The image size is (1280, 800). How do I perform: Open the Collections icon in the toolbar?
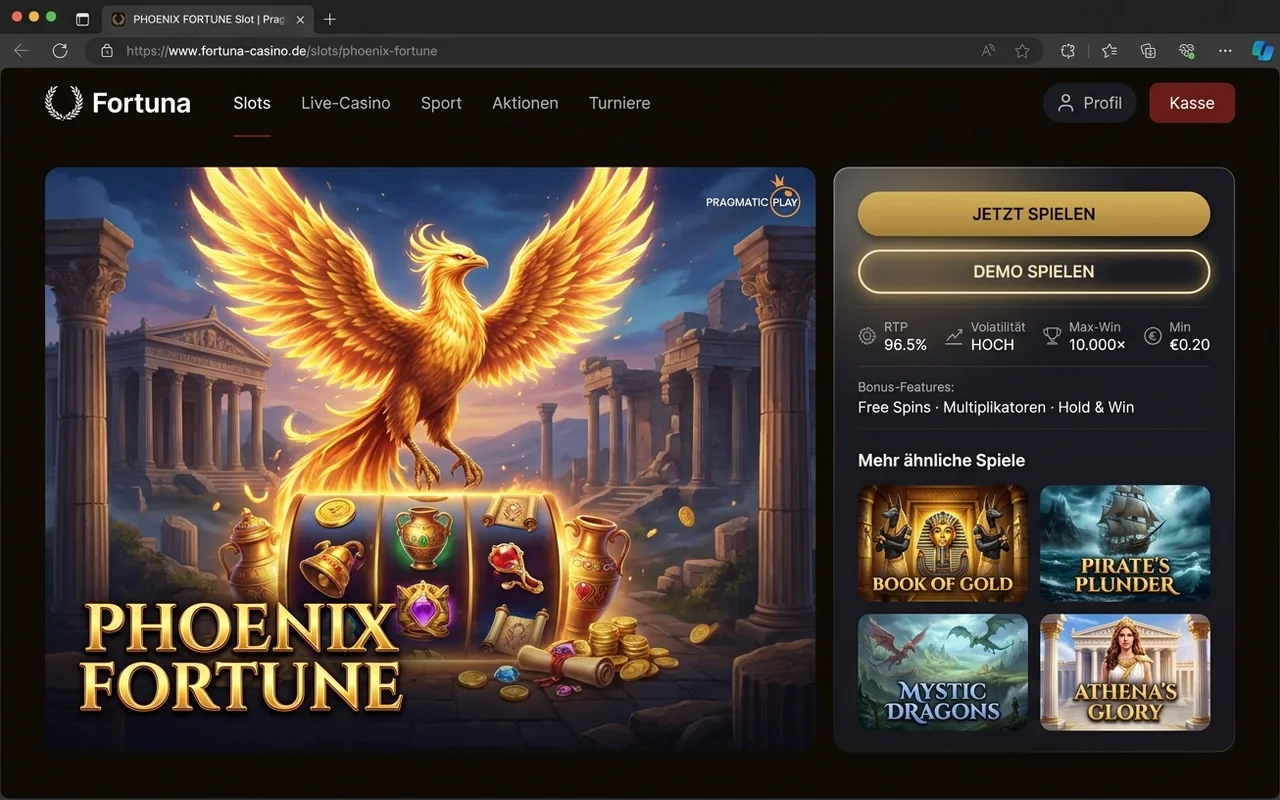[x=1148, y=51]
